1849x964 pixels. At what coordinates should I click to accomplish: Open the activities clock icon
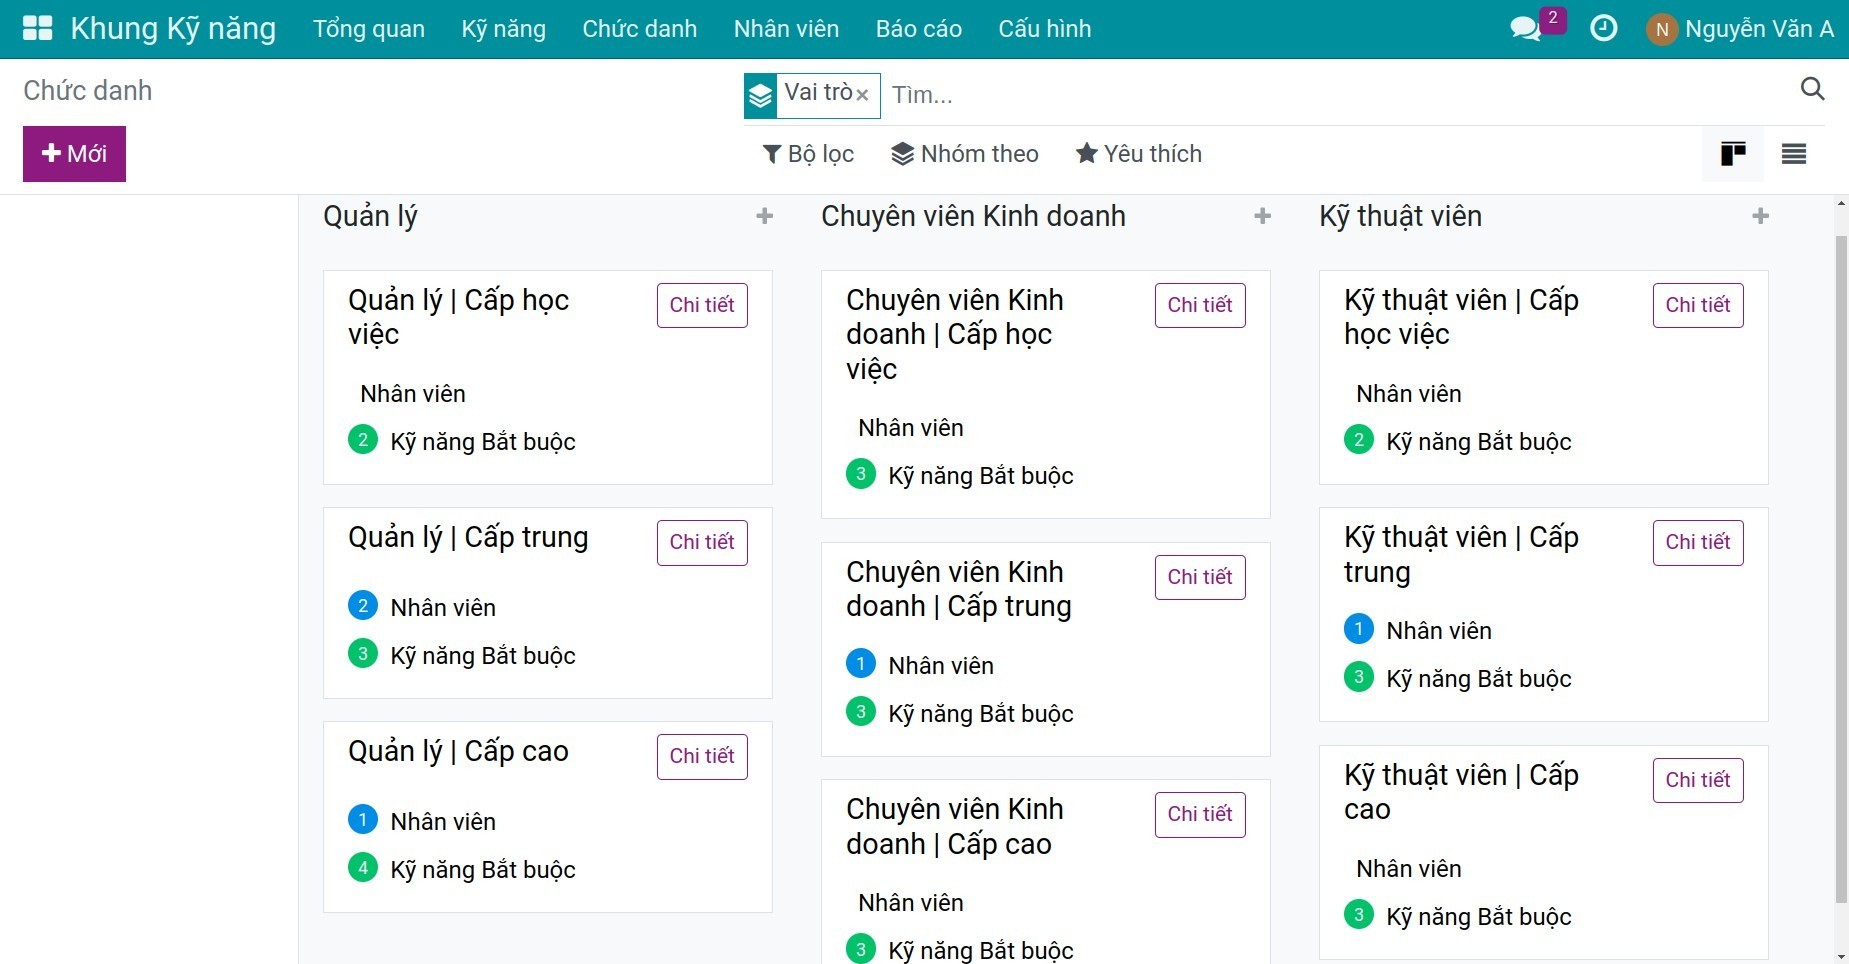coord(1603,28)
